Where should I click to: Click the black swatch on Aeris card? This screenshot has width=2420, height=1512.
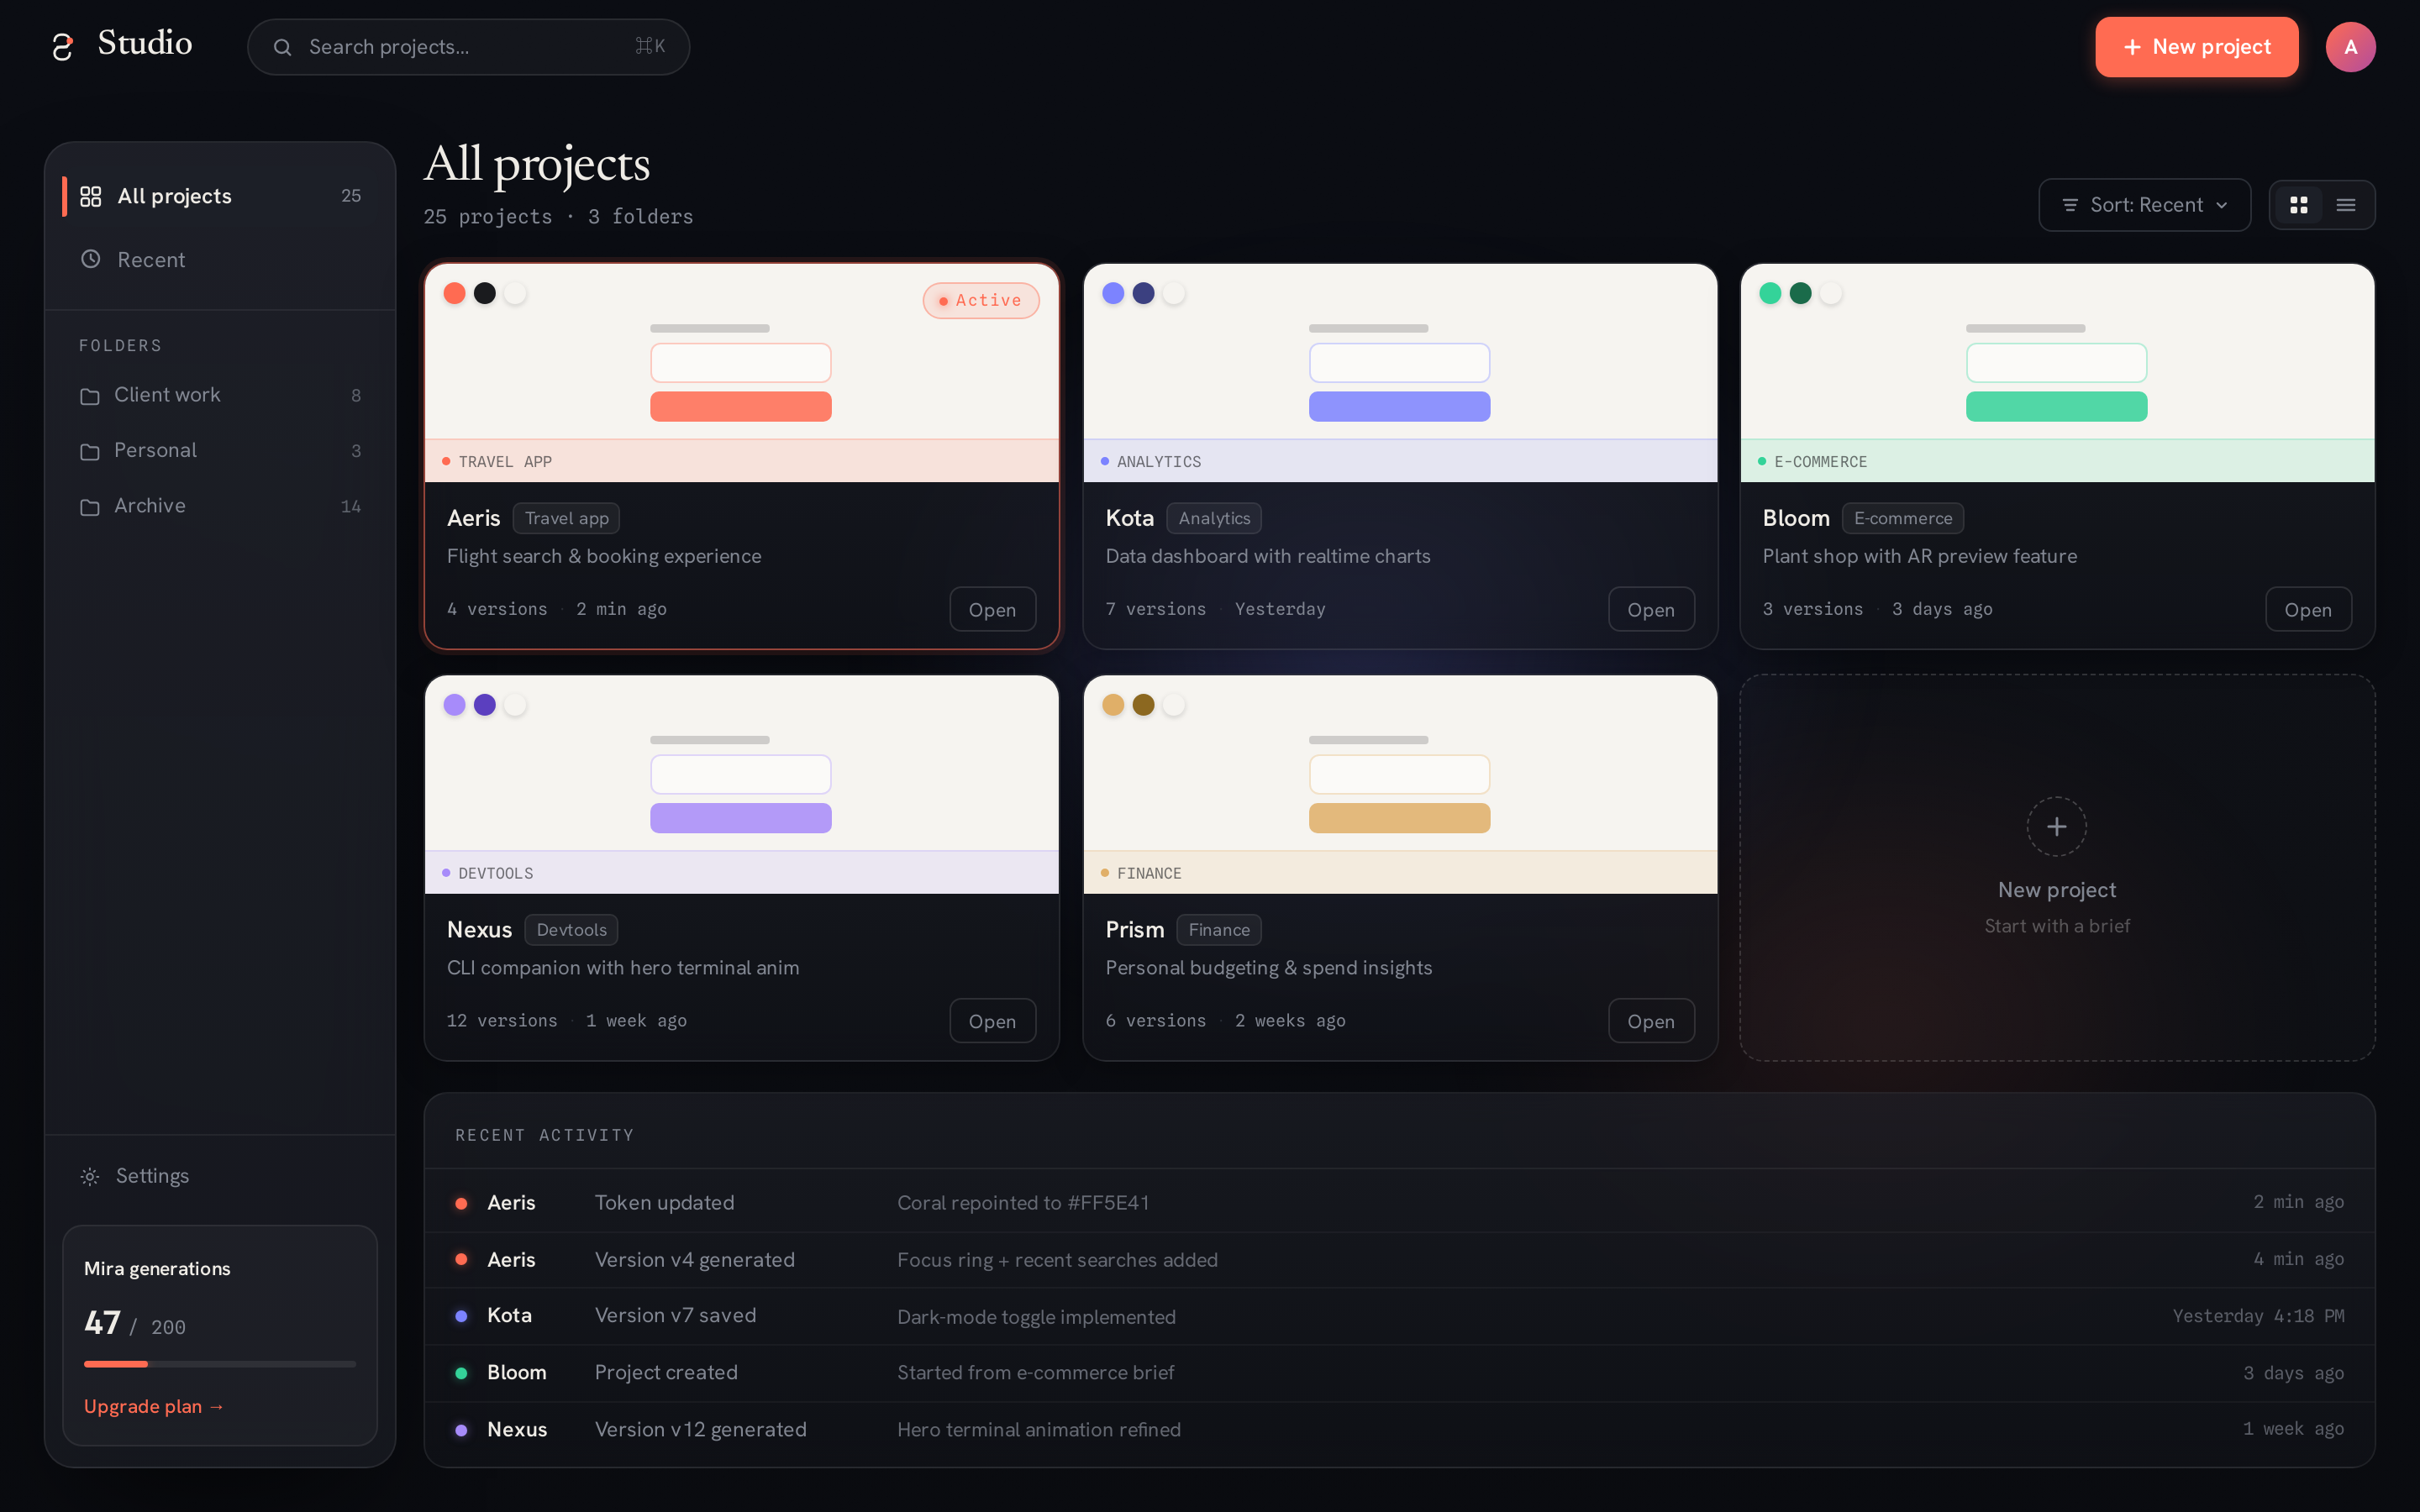485,293
